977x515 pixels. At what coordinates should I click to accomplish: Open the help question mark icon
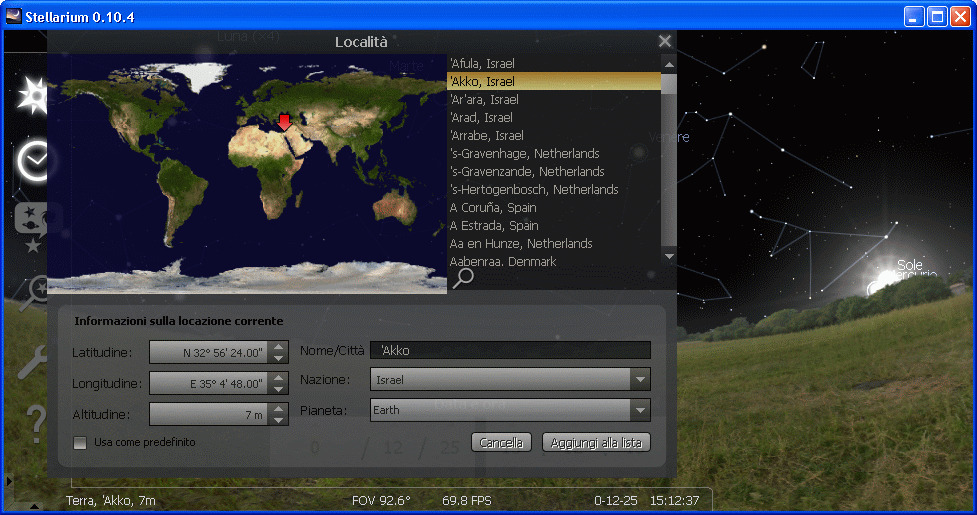tap(36, 423)
